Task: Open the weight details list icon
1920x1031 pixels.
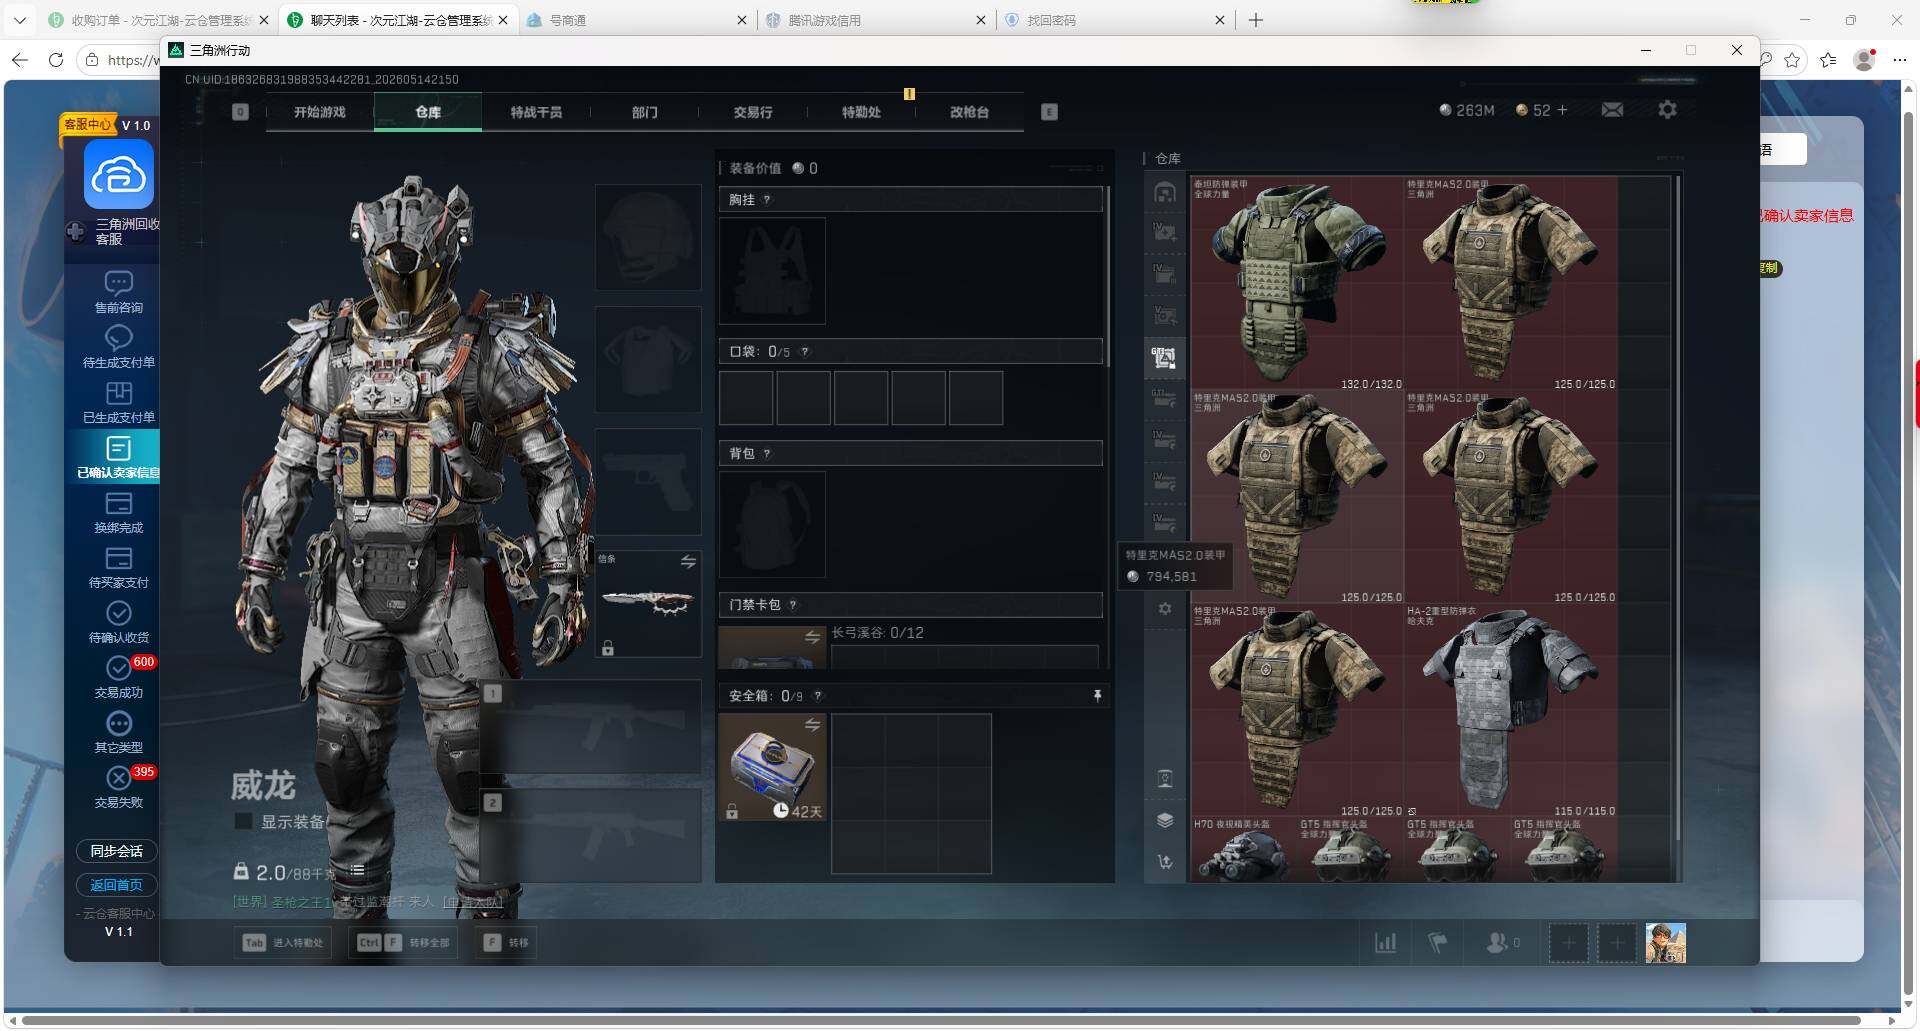Action: [x=357, y=871]
